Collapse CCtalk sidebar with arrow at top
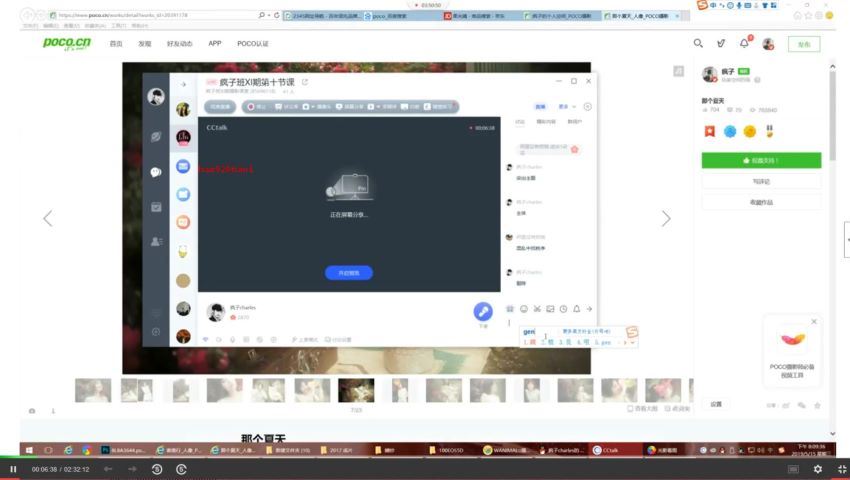The height and width of the screenshot is (480, 850). pos(183,84)
